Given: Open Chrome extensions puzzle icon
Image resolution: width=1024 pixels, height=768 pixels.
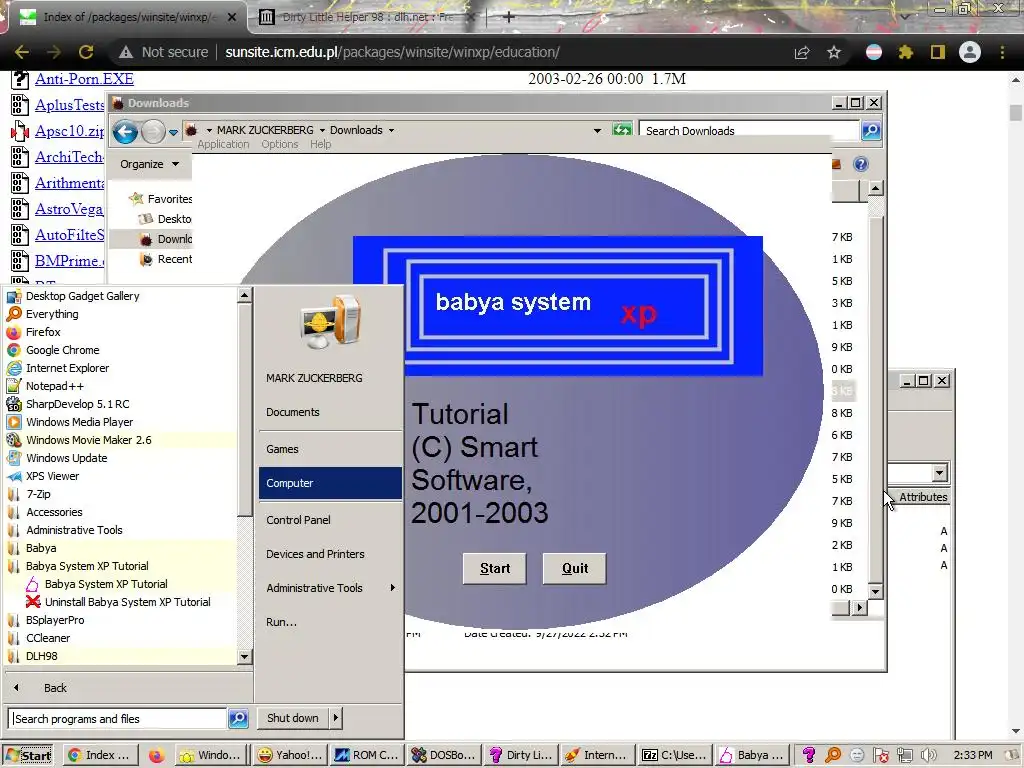Looking at the screenshot, I should tap(905, 52).
